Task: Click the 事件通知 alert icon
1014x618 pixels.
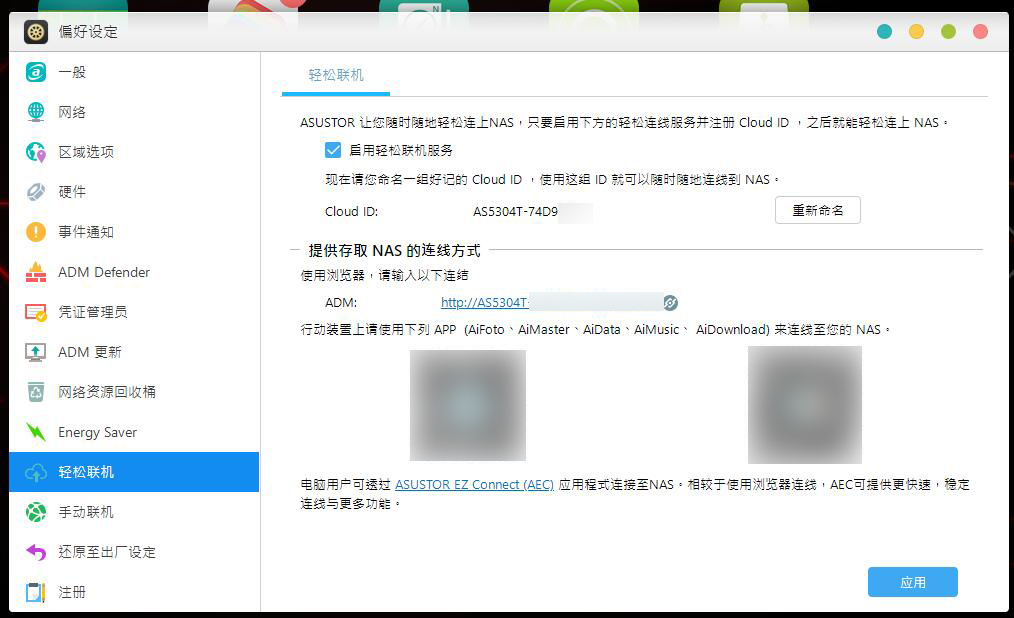Action: pos(36,232)
